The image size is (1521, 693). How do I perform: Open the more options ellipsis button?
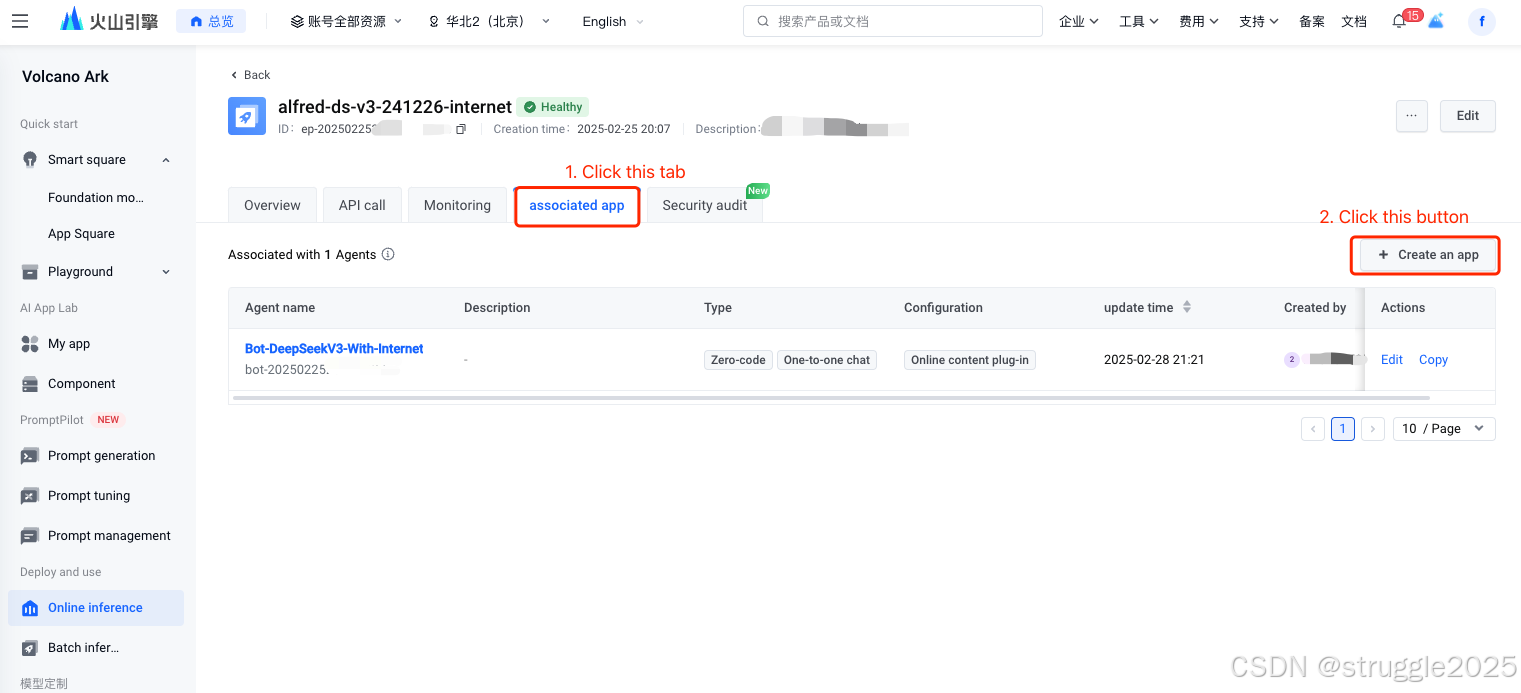1411,116
